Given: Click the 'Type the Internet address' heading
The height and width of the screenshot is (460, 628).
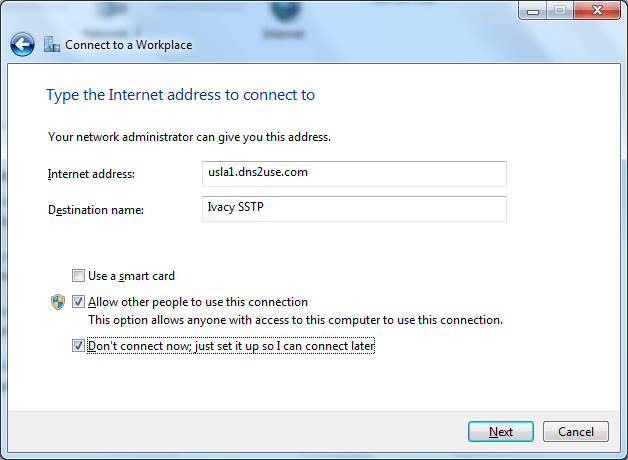Looking at the screenshot, I should tap(181, 95).
